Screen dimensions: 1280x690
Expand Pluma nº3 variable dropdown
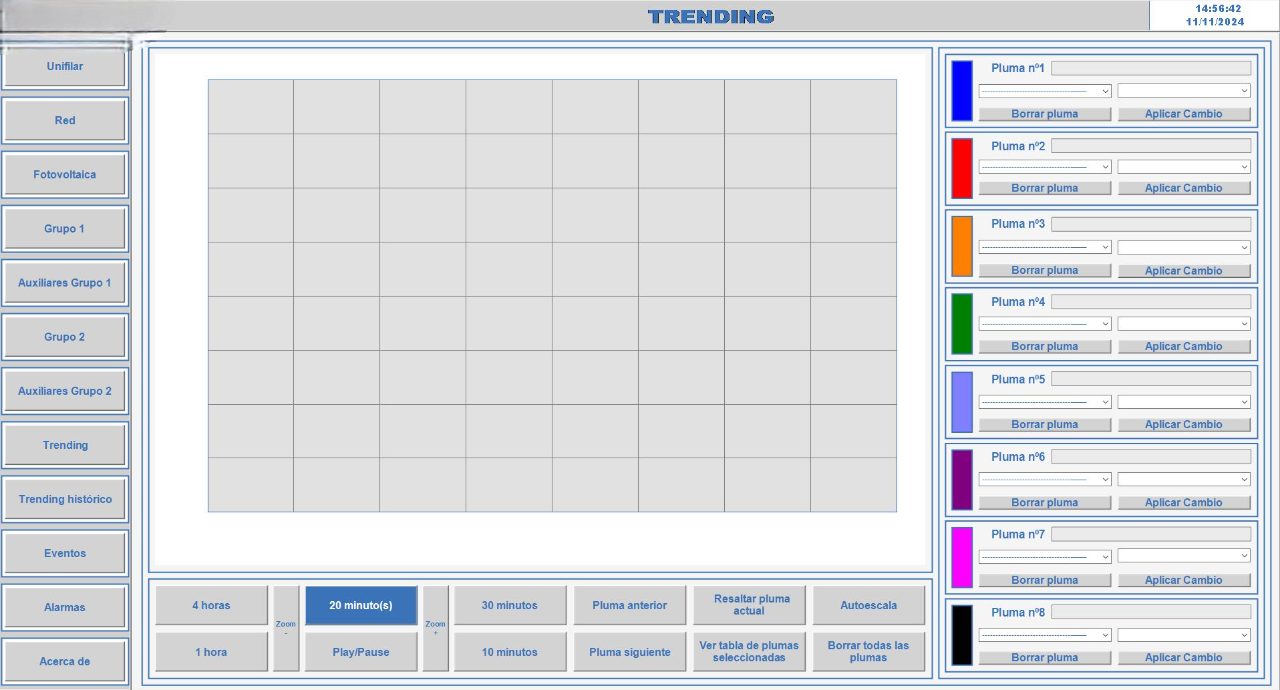pyautogui.click(x=1184, y=247)
